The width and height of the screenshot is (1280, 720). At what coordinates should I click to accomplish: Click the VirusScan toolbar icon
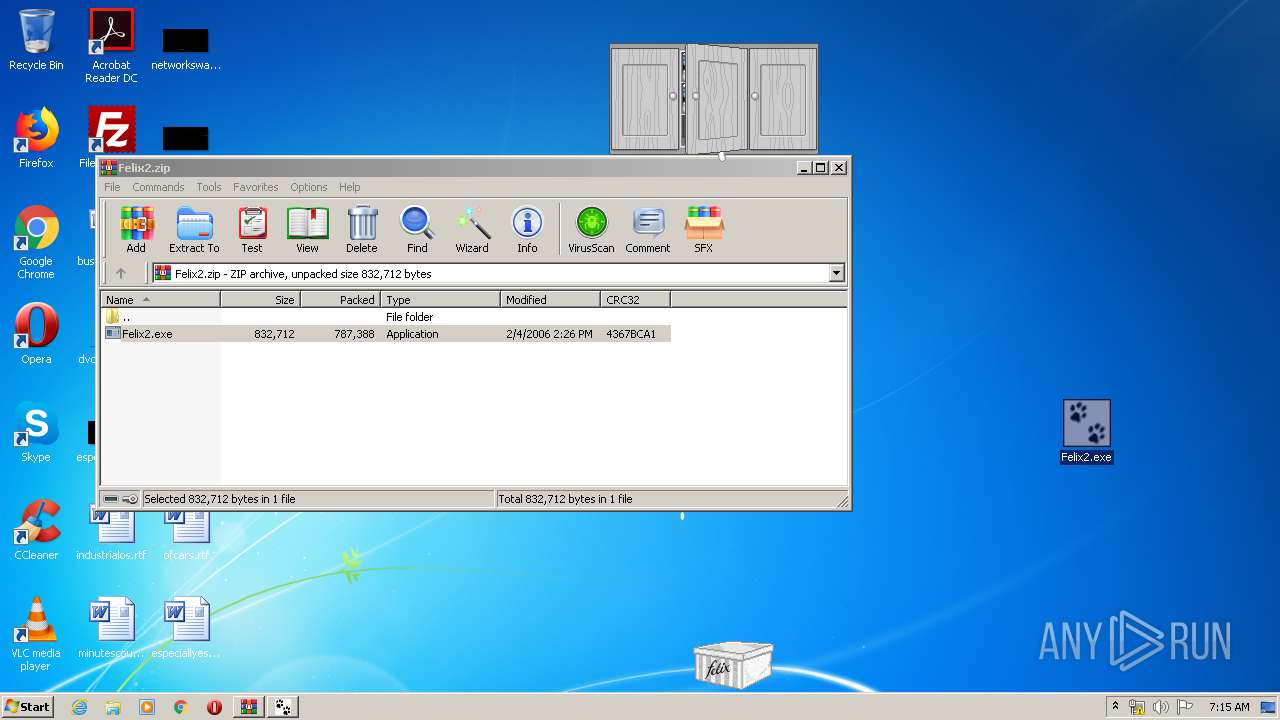(x=591, y=230)
